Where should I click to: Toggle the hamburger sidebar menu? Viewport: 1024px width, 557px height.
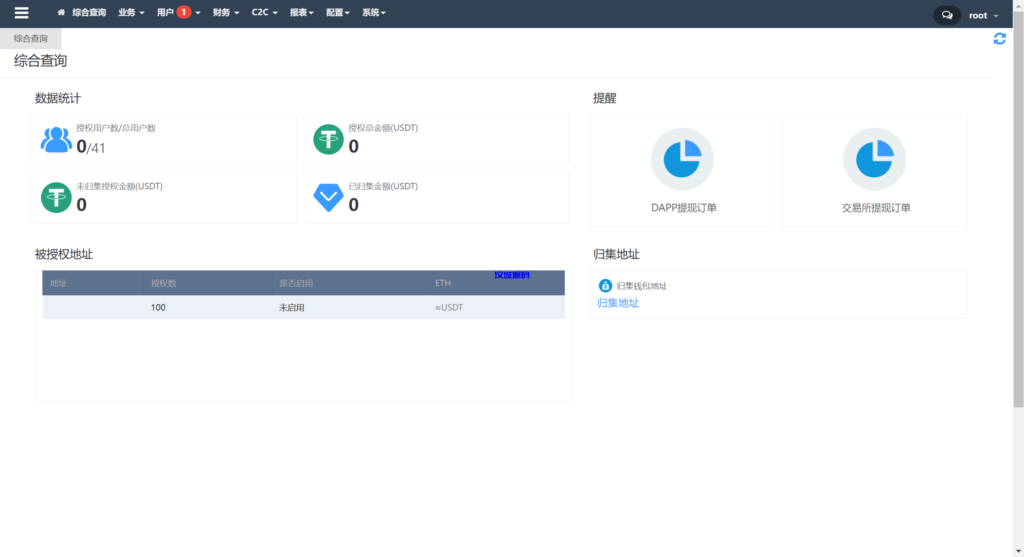(21, 13)
